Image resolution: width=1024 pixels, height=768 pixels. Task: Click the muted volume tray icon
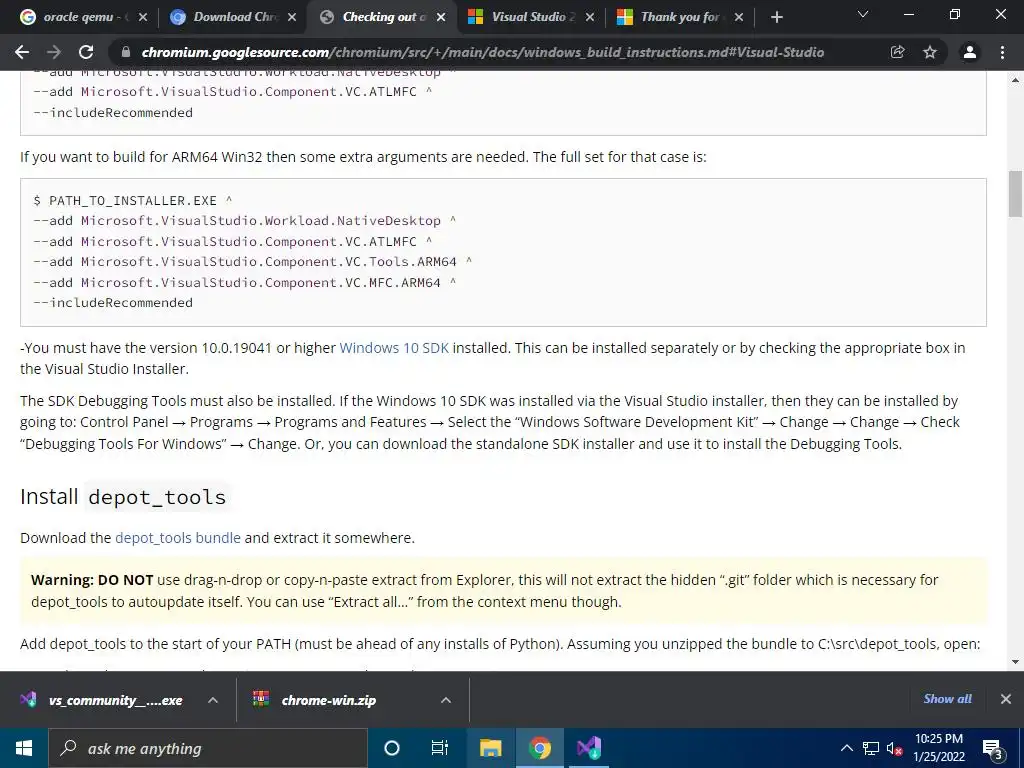point(894,748)
